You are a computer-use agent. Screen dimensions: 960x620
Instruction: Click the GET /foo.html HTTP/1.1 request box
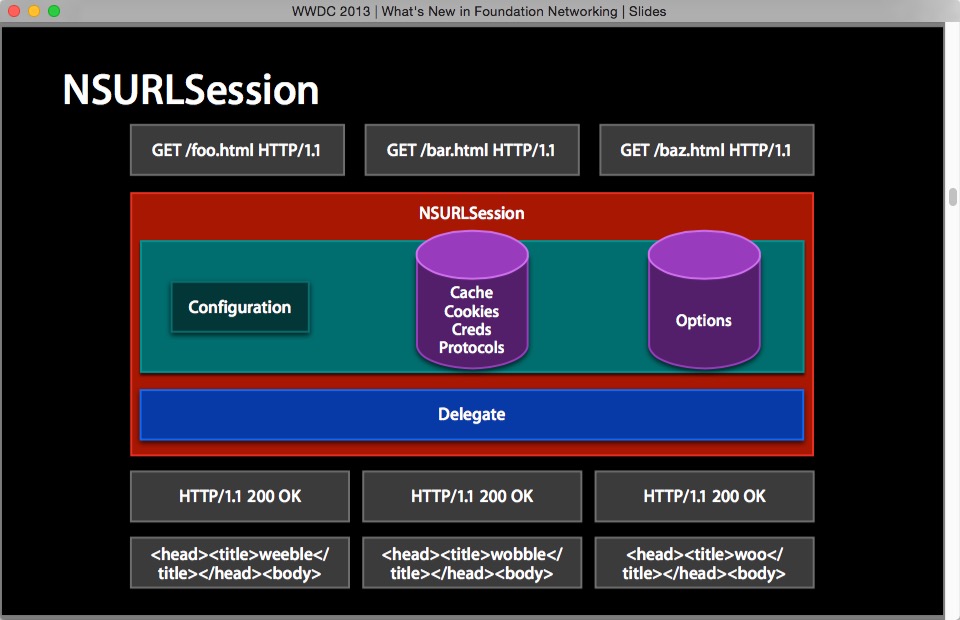[x=237, y=150]
